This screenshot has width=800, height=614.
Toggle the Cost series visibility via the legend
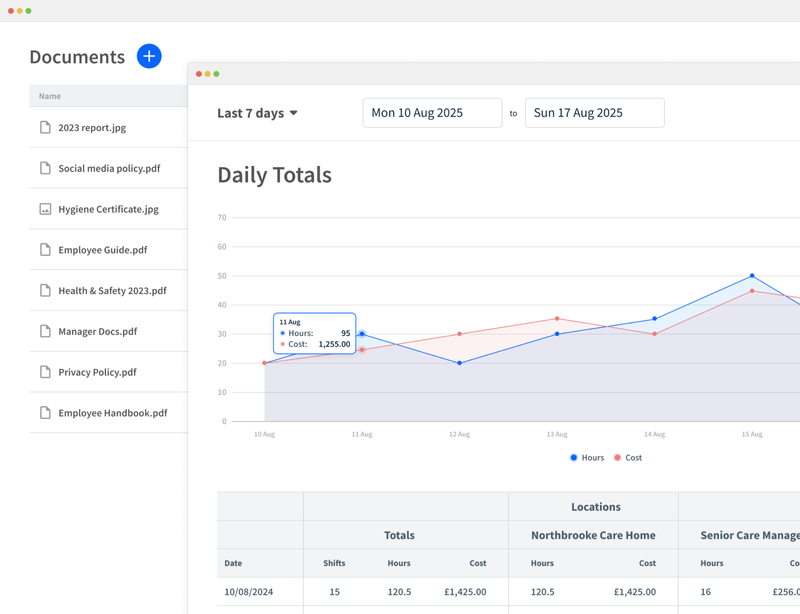(631, 457)
